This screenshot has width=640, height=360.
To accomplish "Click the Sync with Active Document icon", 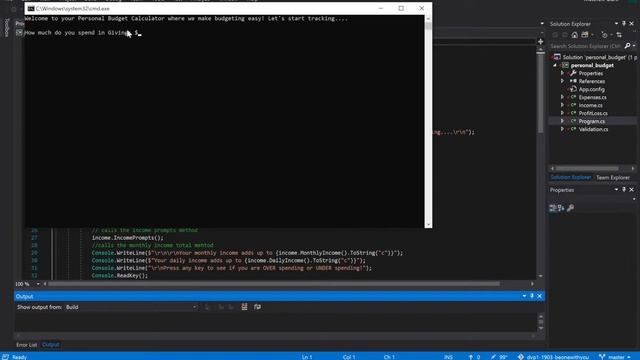I will 619,35.
